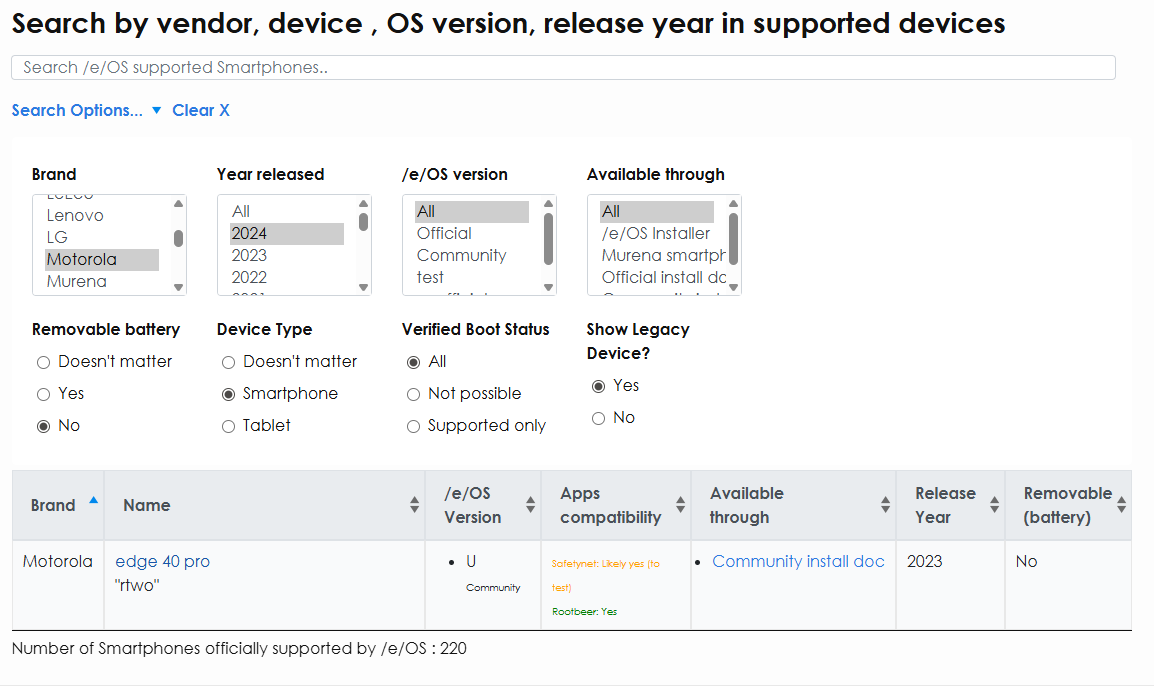The width and height of the screenshot is (1154, 686).
Task: Choose No for Show Legacy Device
Action: pos(598,418)
